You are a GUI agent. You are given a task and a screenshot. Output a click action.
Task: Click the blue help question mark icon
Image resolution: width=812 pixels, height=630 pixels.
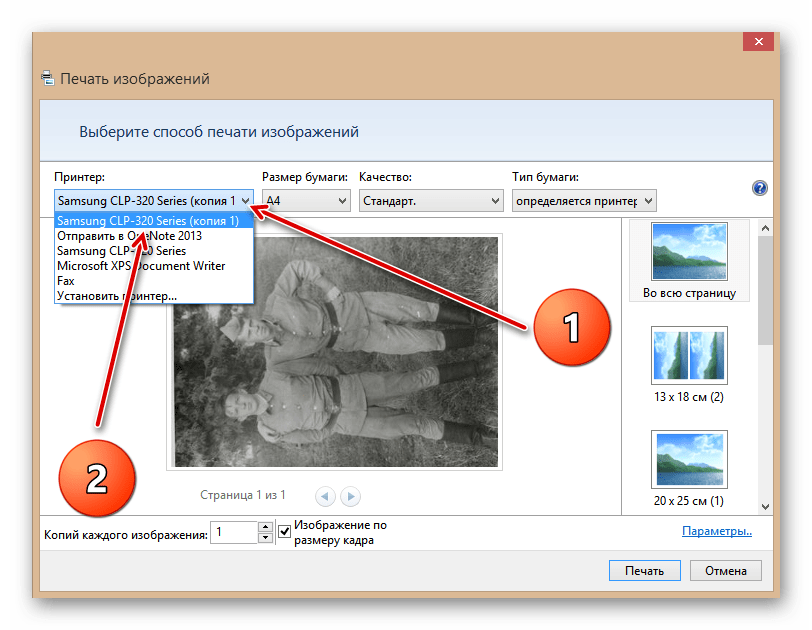[759, 188]
